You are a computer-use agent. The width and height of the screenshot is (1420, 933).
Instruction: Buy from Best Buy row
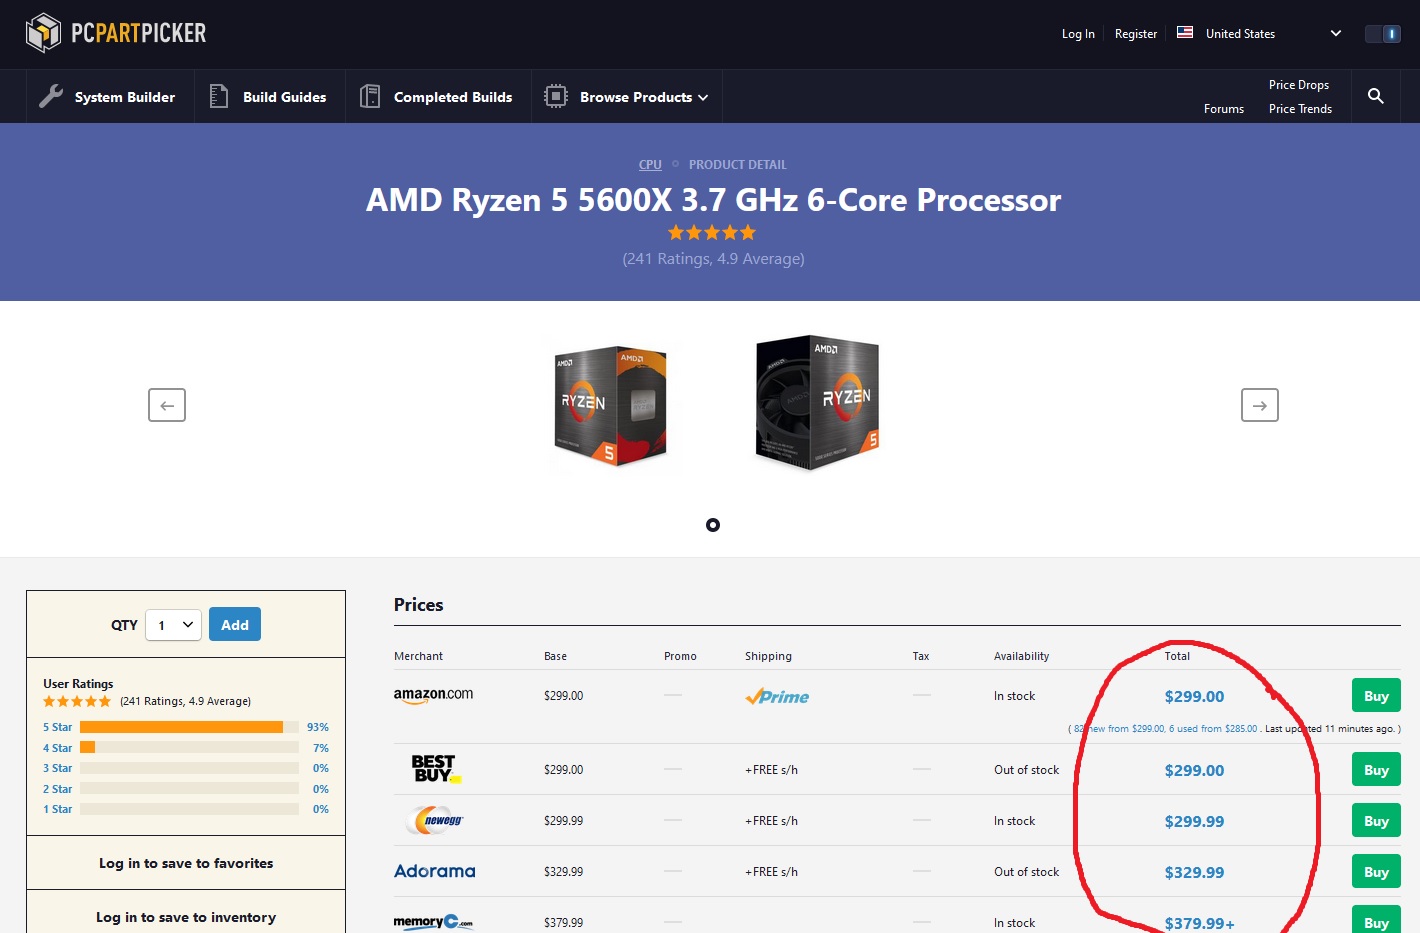click(1376, 770)
